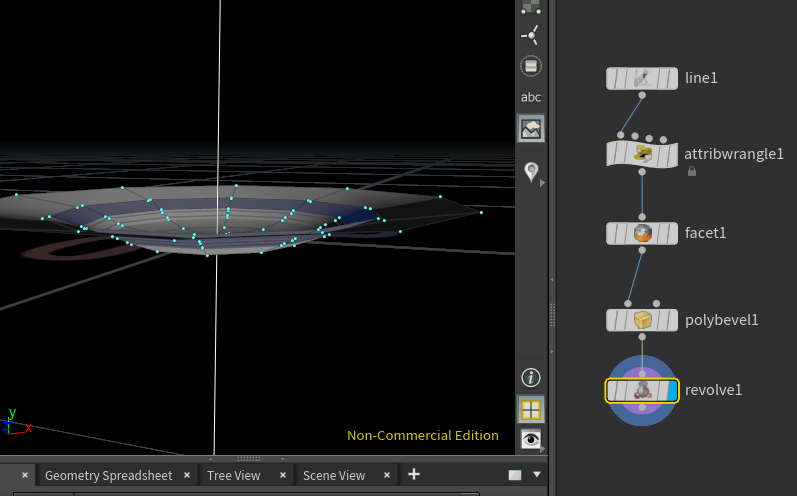
Task: Select the polybevel1 node icon
Action: pyautogui.click(x=642, y=320)
